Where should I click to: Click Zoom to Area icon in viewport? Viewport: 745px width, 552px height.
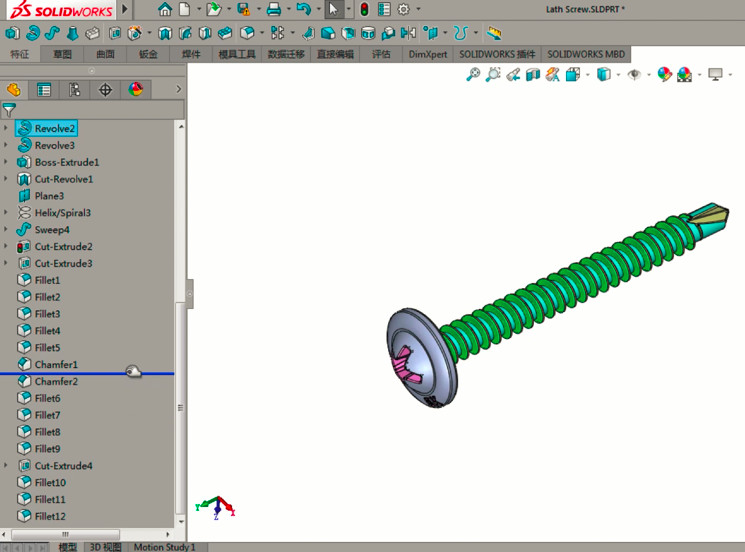coord(493,75)
